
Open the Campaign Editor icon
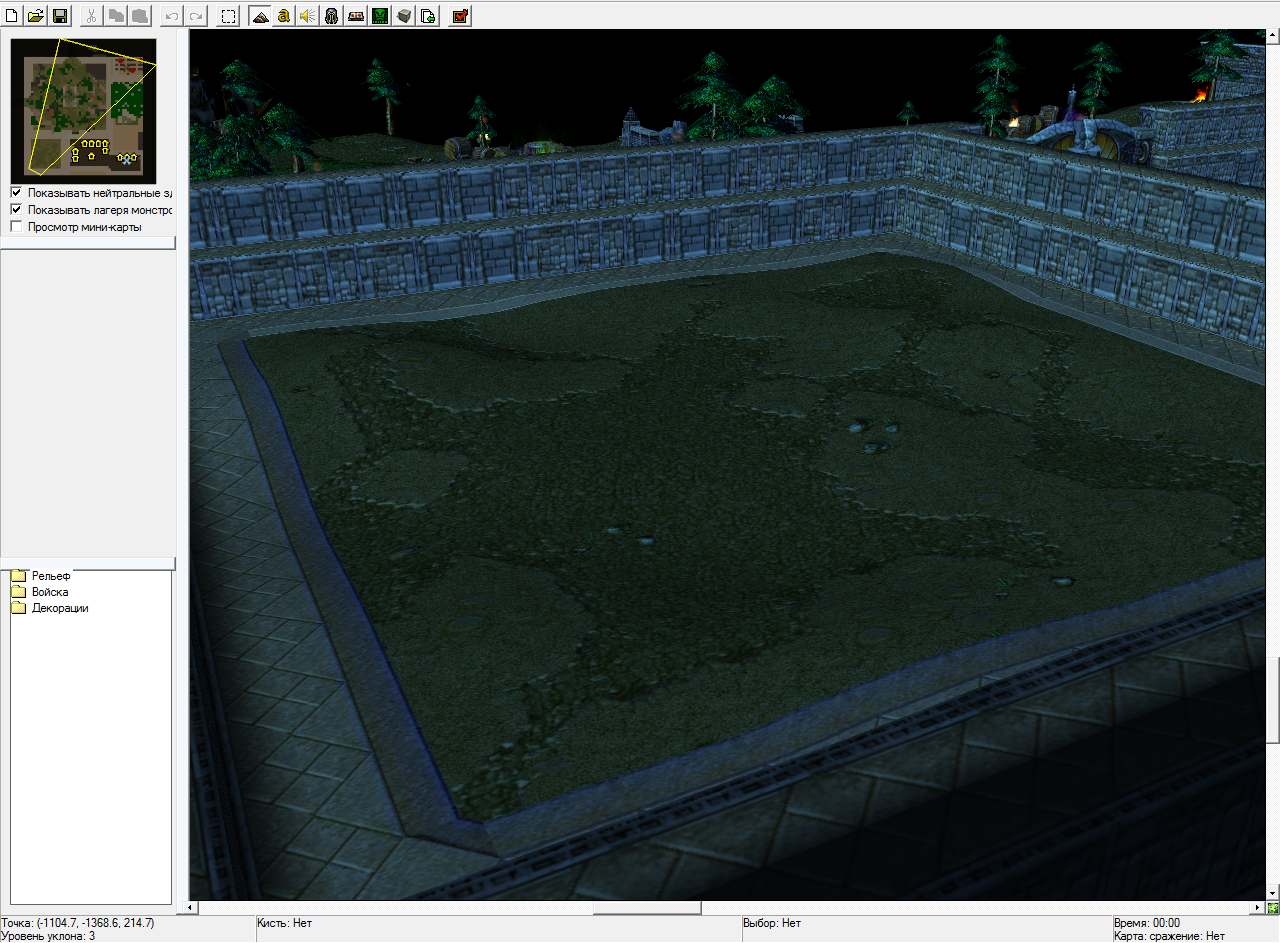[356, 16]
